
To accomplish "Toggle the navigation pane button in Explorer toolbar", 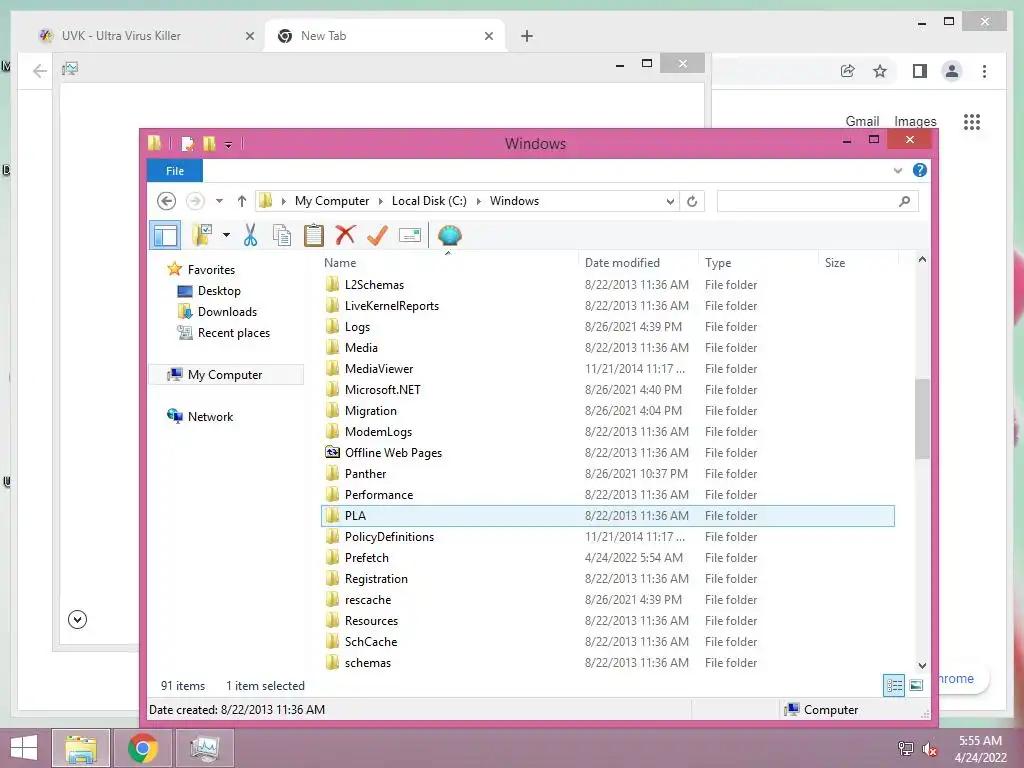I will [x=165, y=235].
